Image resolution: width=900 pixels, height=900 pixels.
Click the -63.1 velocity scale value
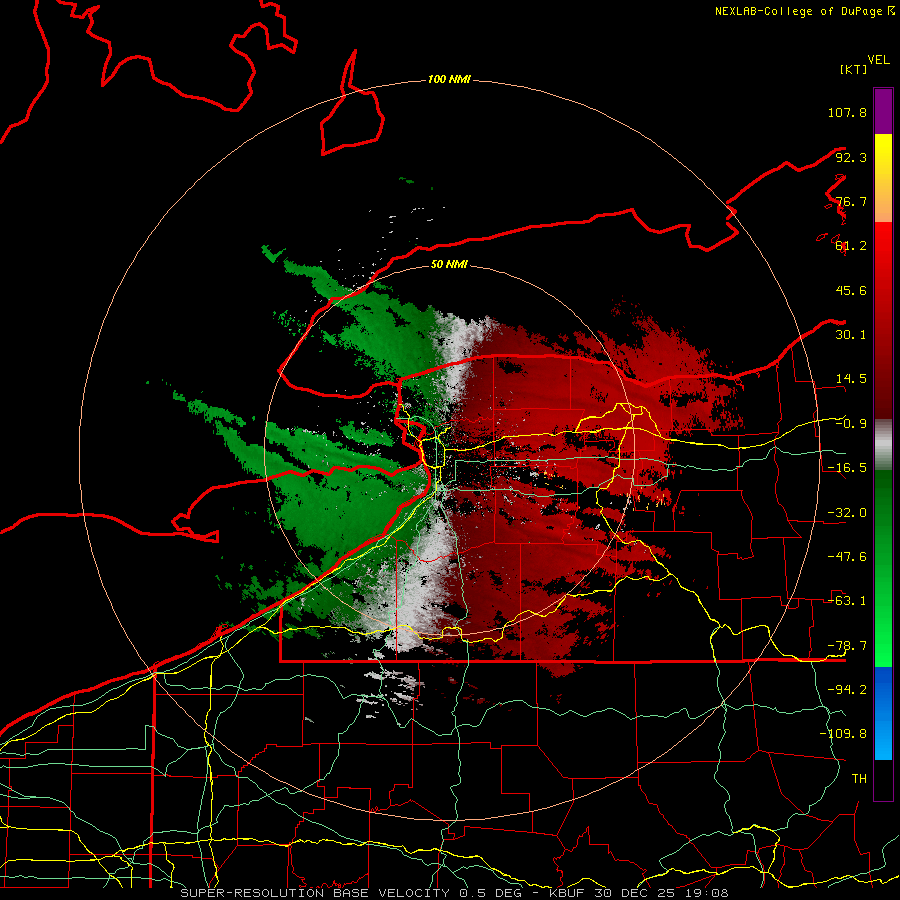[847, 601]
